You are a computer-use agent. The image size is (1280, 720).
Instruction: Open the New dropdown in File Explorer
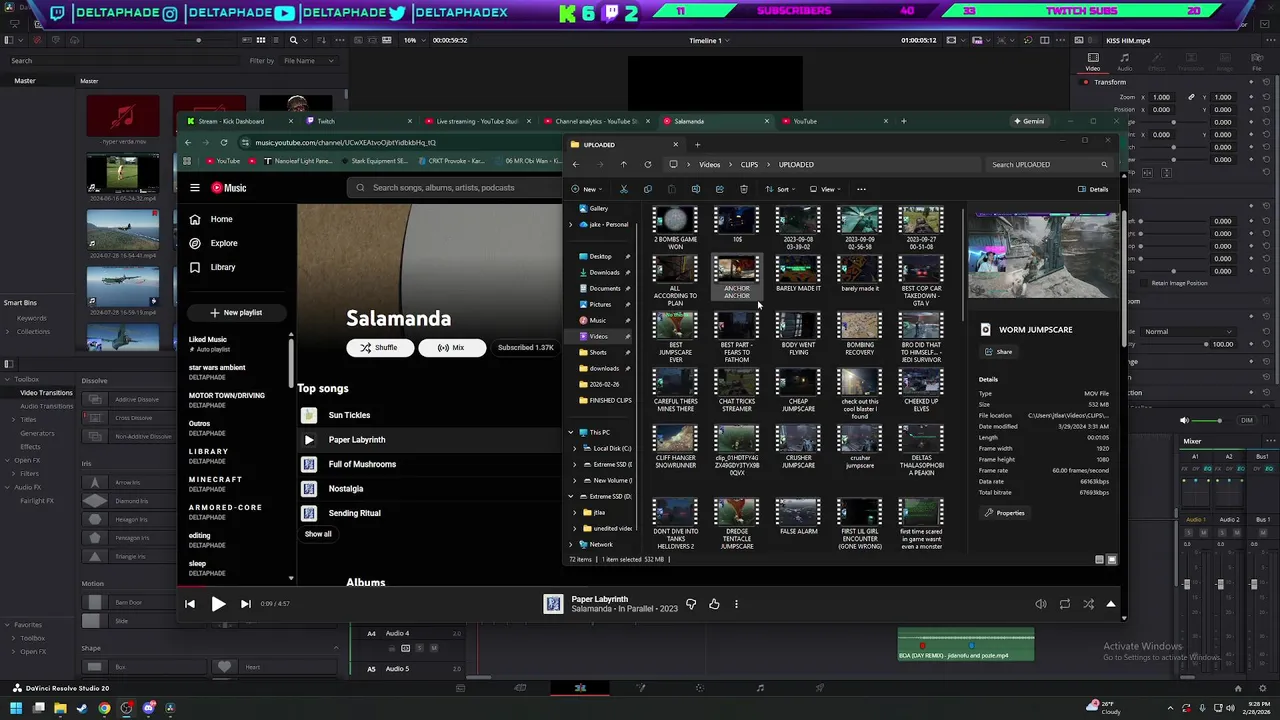pyautogui.click(x=587, y=189)
